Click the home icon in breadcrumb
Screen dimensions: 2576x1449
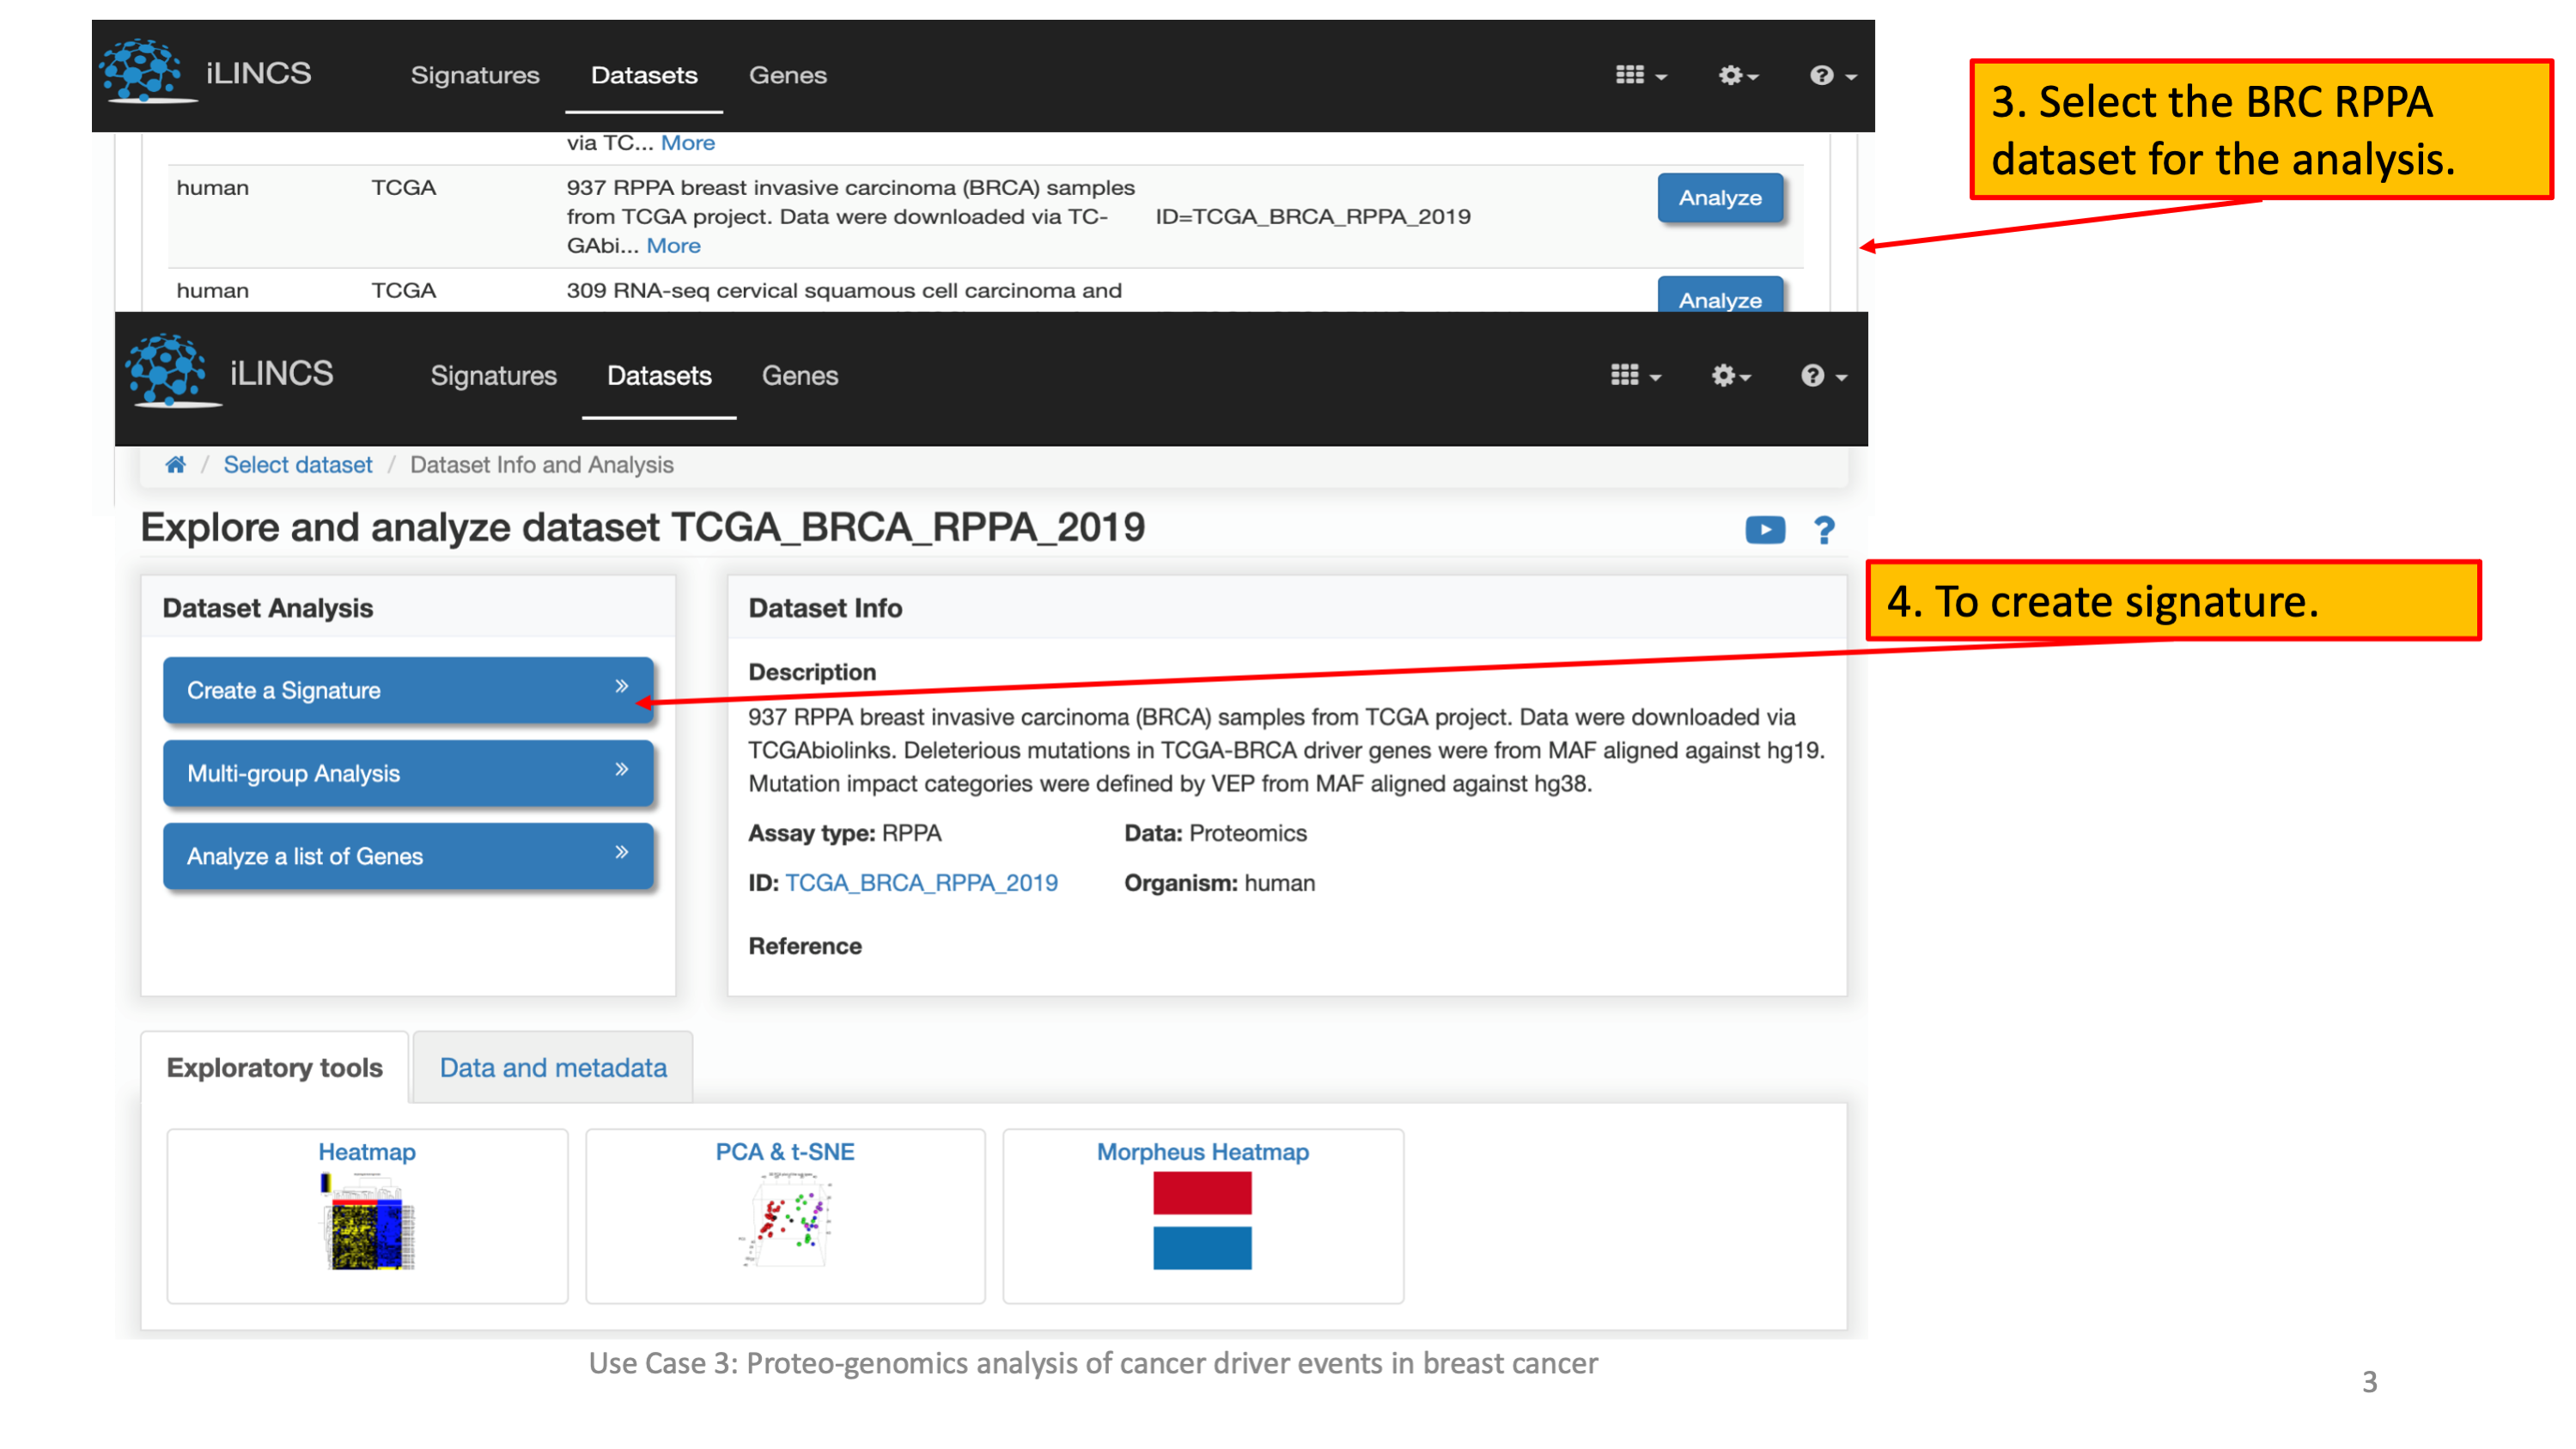click(175, 465)
